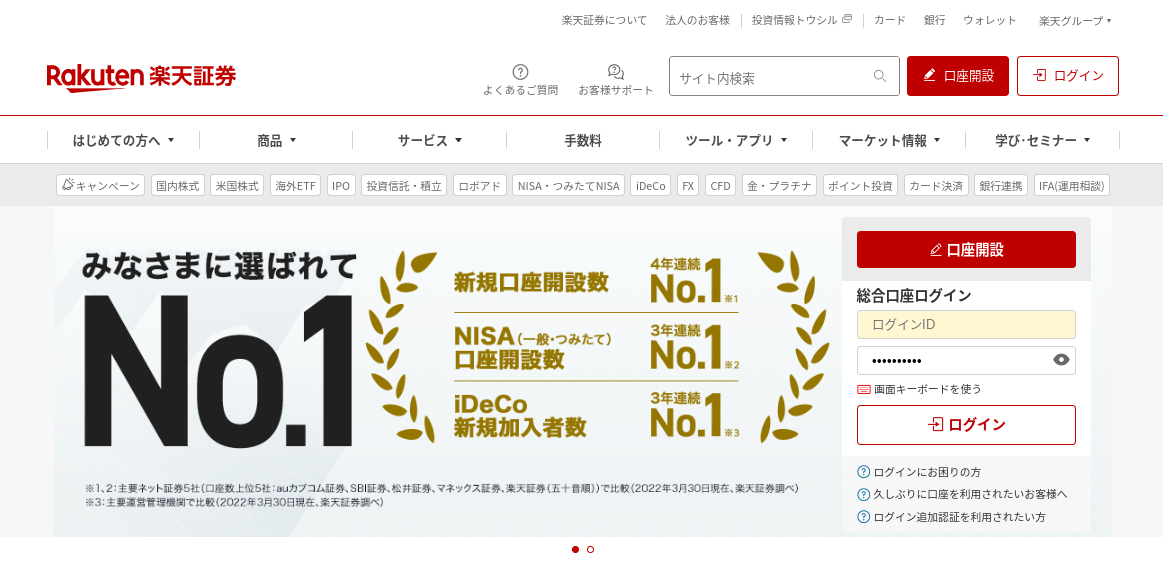Click the 画面キーボードを使う link text
Screen dimensions: 1163x561
[927, 389]
